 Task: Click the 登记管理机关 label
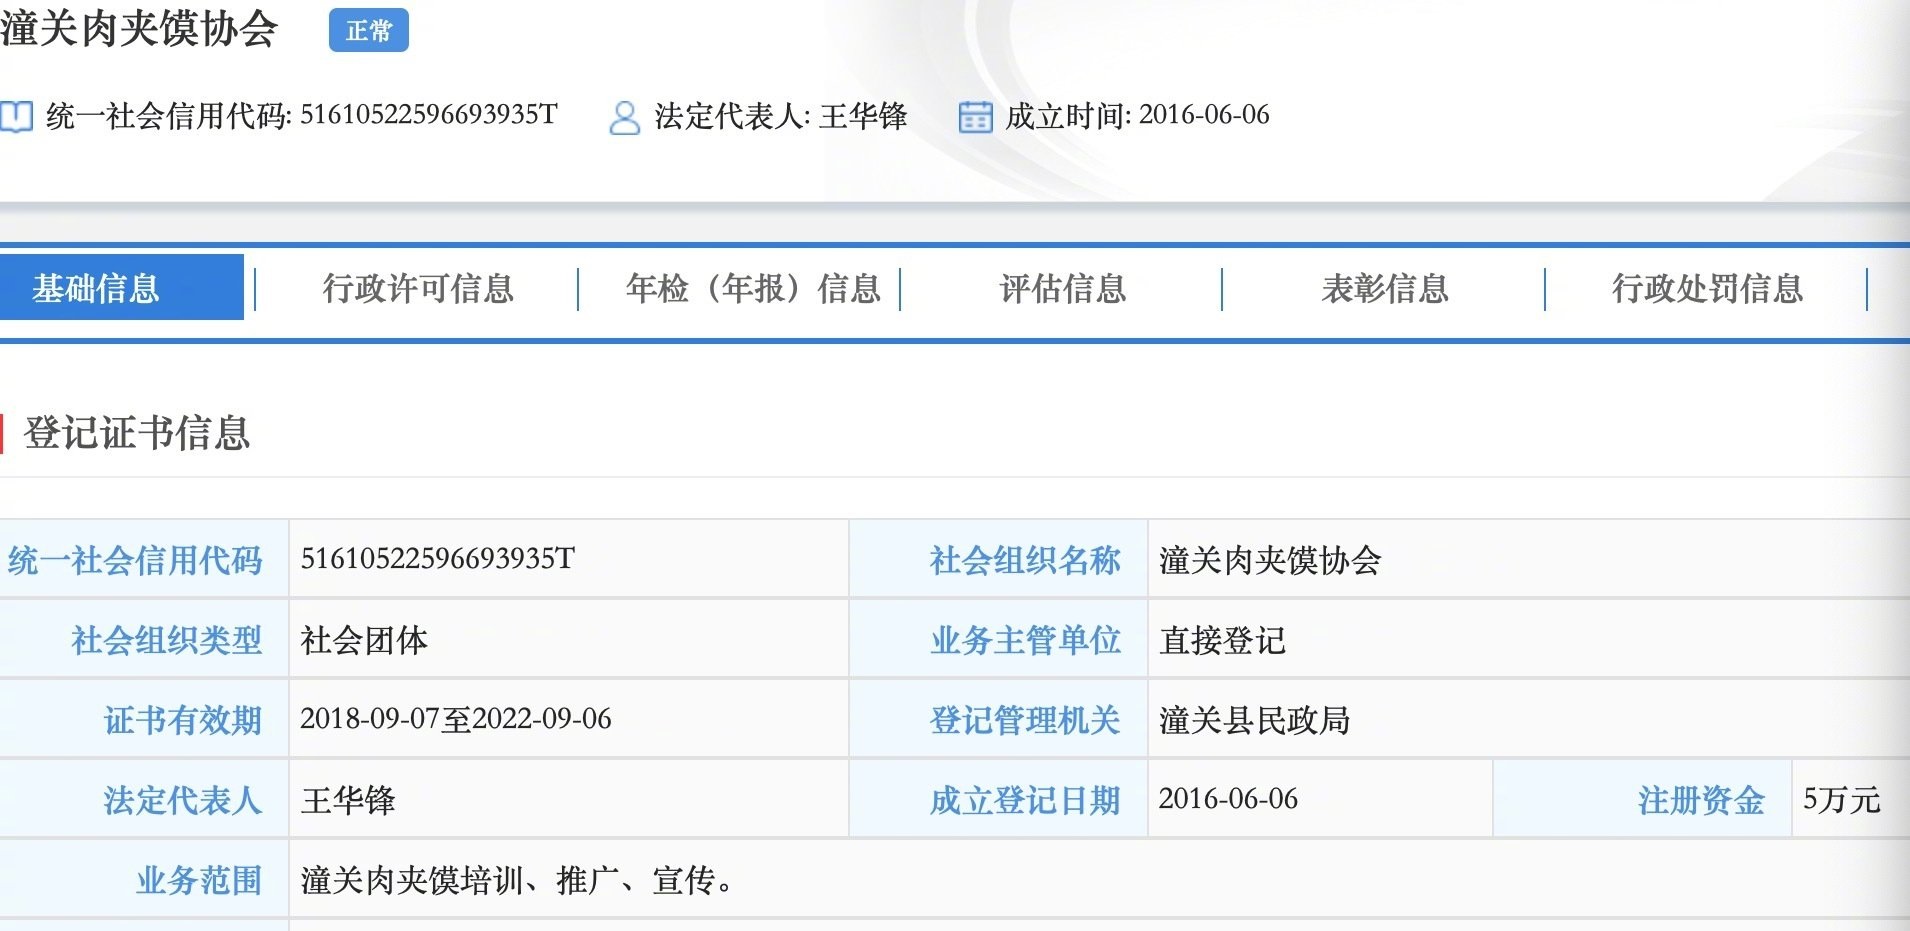[1025, 720]
